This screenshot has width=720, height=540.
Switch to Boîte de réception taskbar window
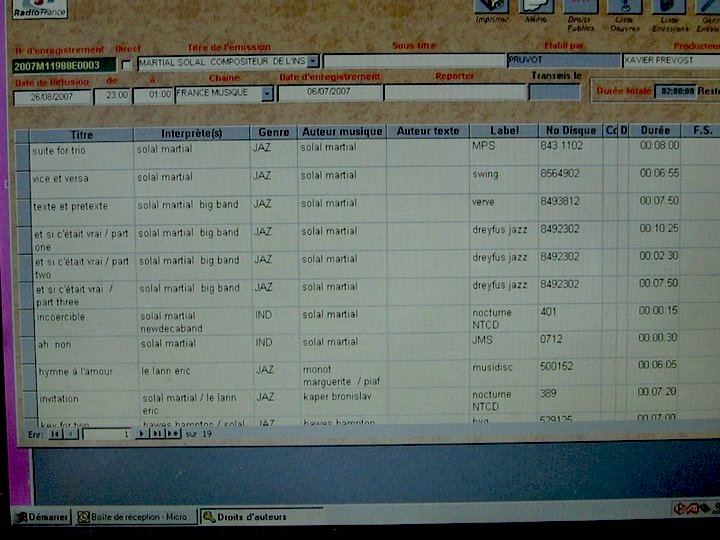click(x=135, y=517)
